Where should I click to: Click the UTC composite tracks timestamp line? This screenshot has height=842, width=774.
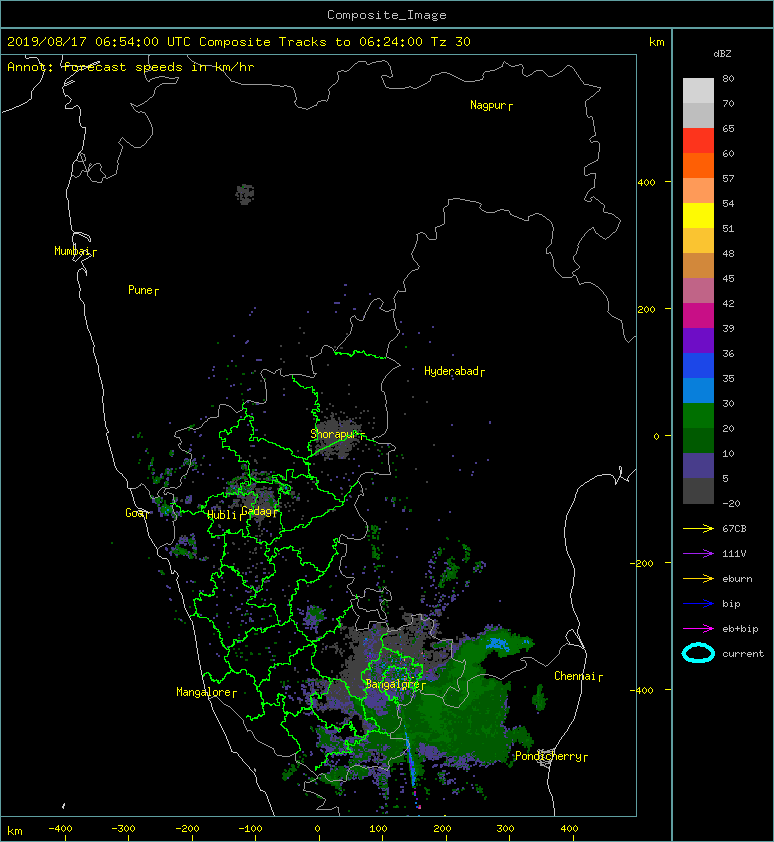point(238,42)
